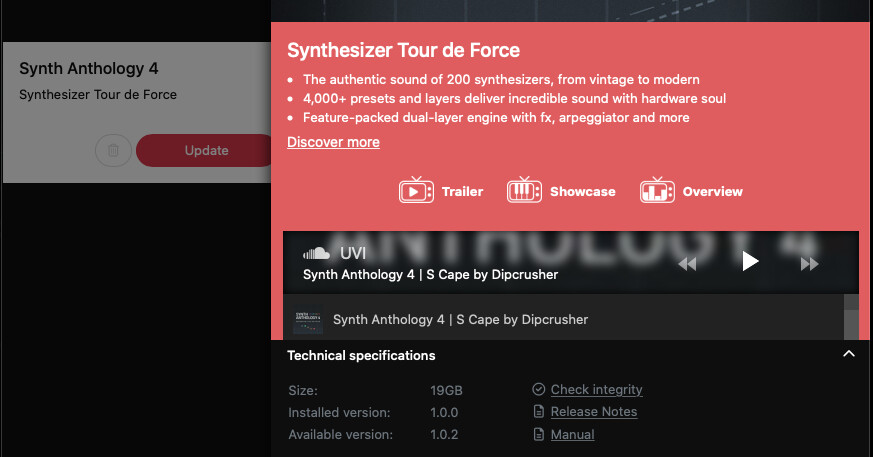Skip to next track in SoundCloud player

(x=809, y=264)
